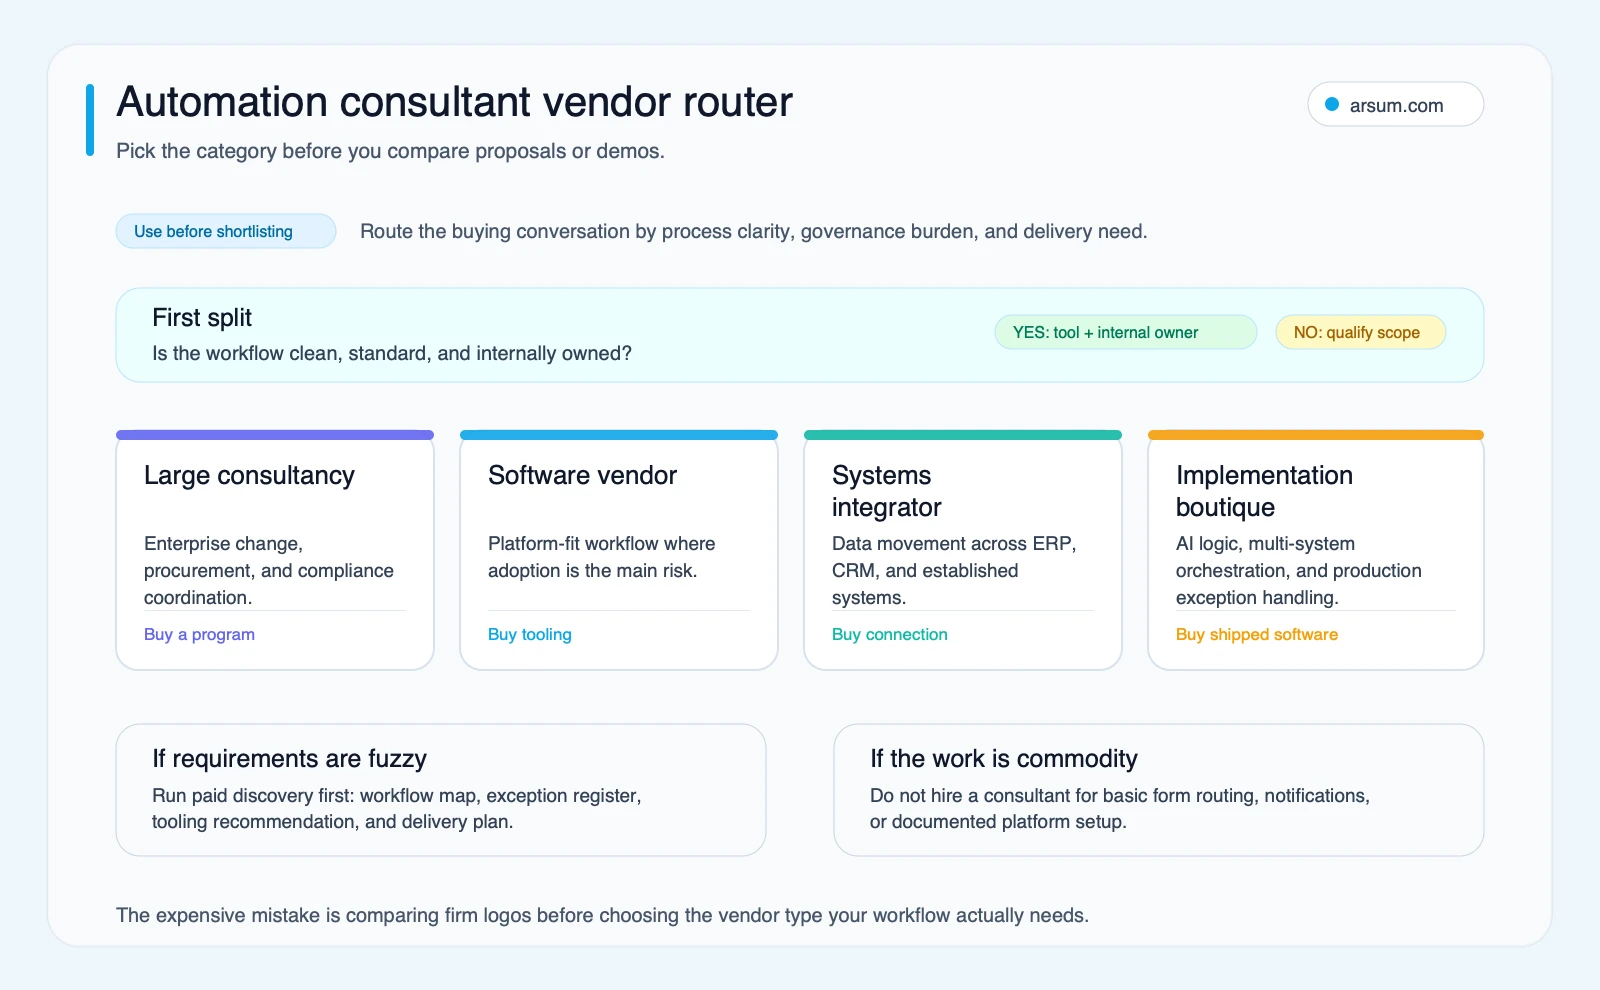Open the 'Buy connection' link

[890, 634]
